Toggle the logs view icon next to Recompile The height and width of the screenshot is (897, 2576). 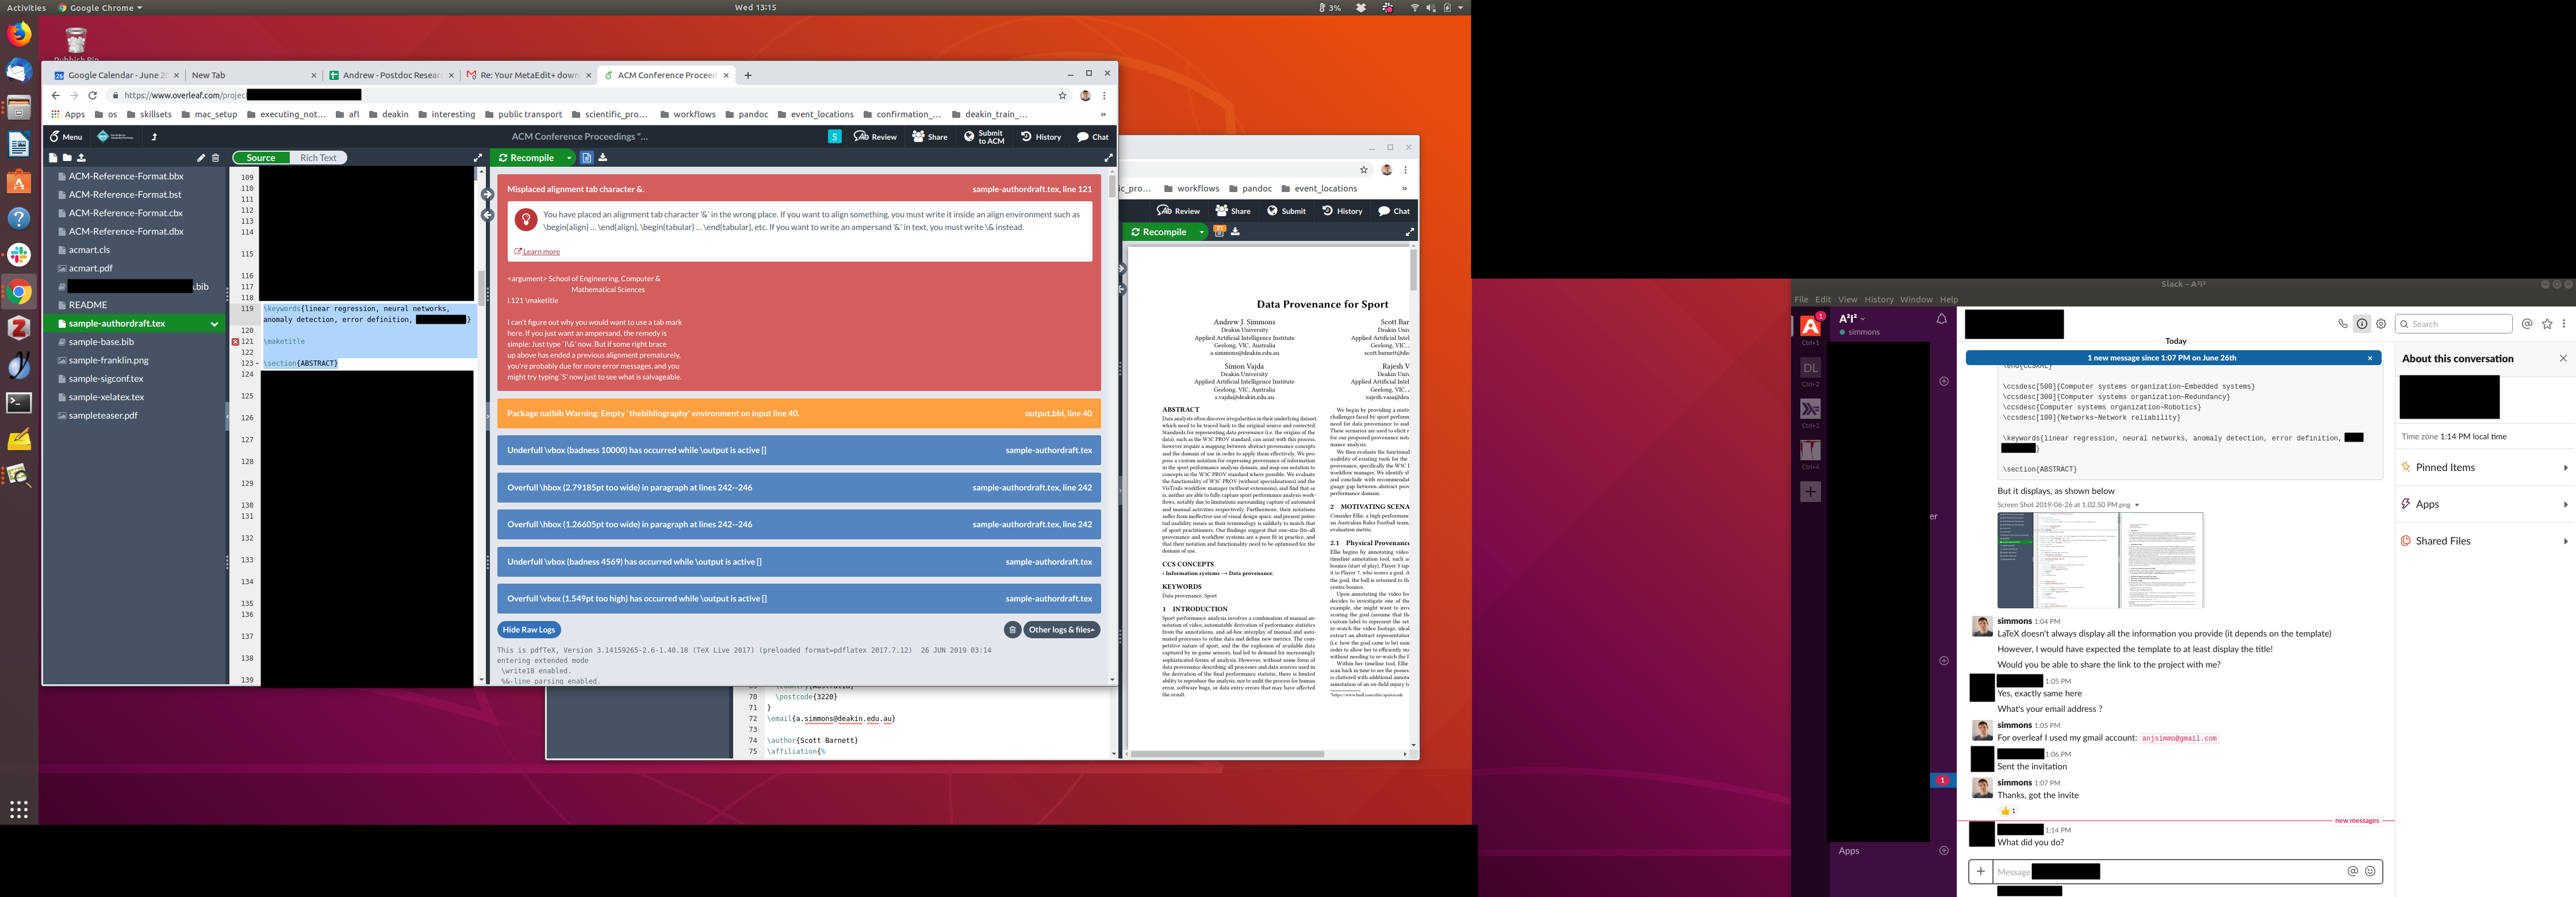(587, 158)
